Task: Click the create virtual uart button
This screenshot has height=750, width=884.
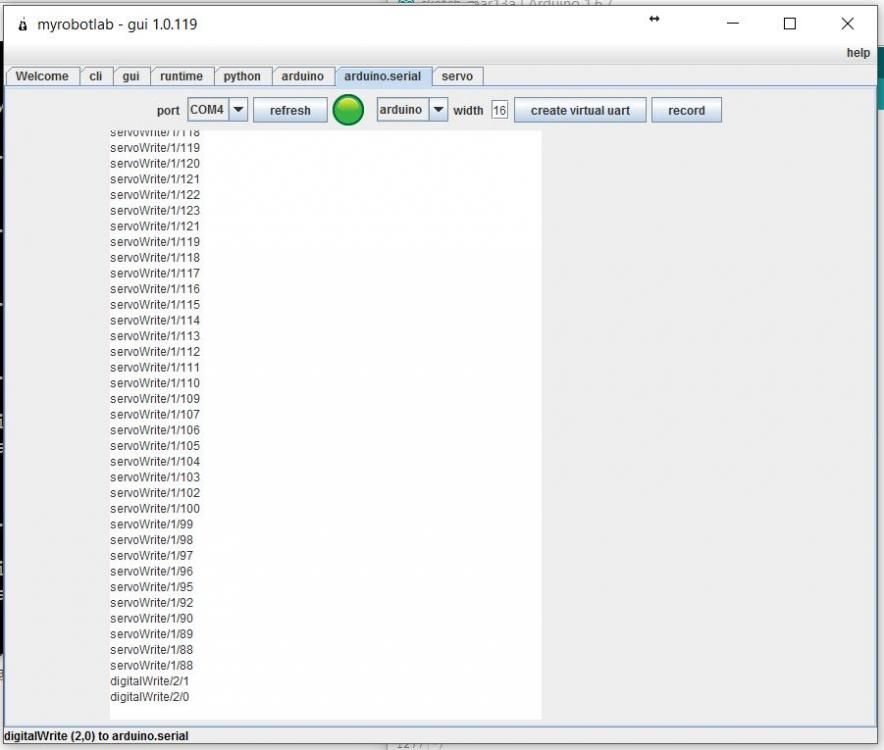Action: coord(580,110)
